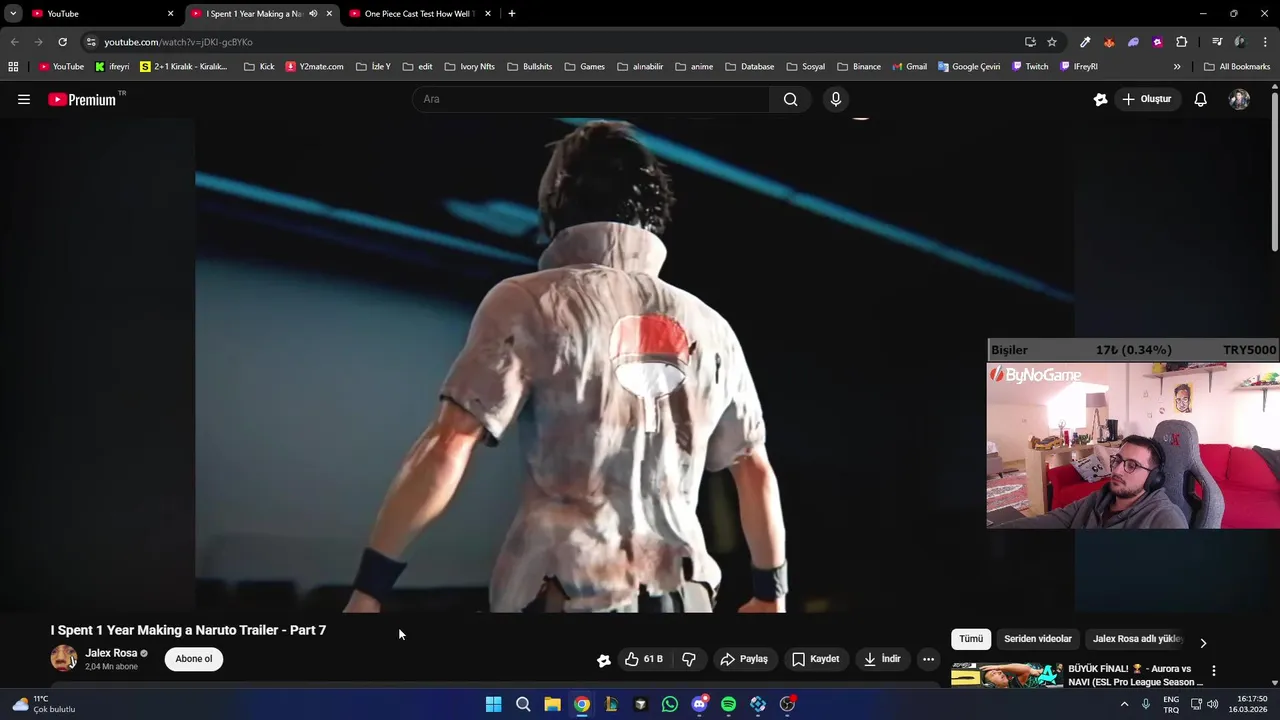Open a new browser tab
Viewport: 1280px width, 720px height.
point(512,14)
